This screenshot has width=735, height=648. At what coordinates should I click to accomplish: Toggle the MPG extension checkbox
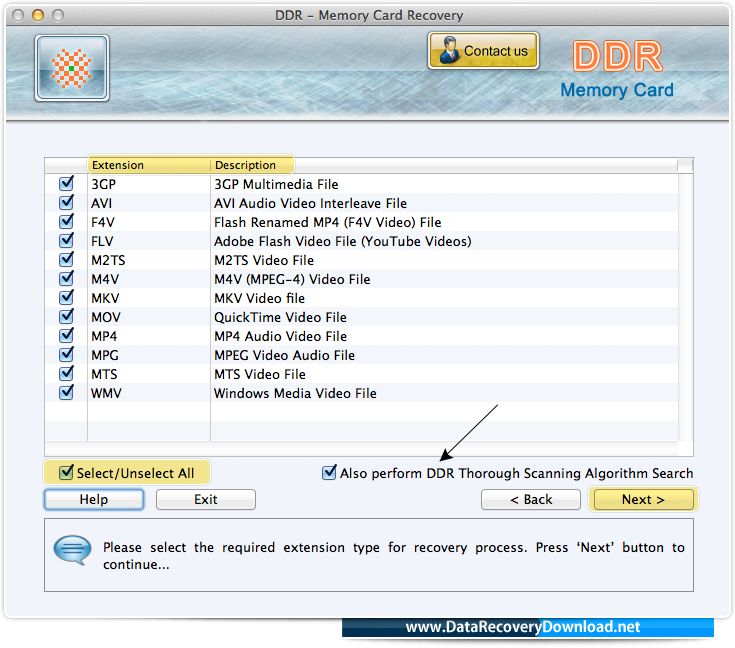pyautogui.click(x=66, y=354)
